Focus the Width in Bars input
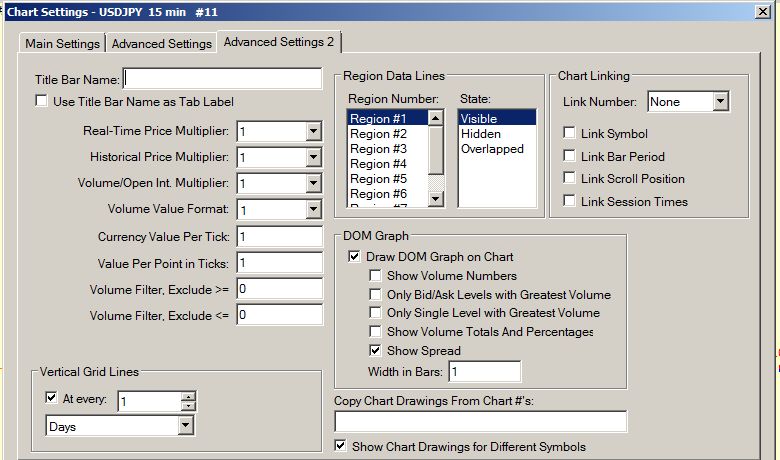This screenshot has width=780, height=460. coord(484,372)
